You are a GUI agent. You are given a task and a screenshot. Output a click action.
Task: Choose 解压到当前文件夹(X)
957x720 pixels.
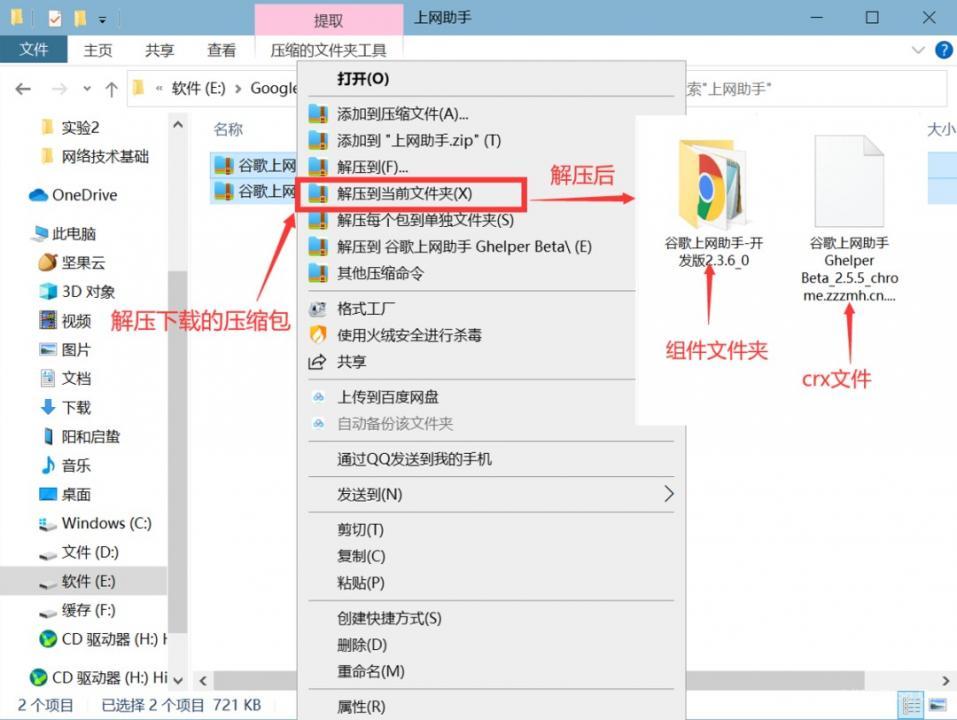pyautogui.click(x=410, y=194)
